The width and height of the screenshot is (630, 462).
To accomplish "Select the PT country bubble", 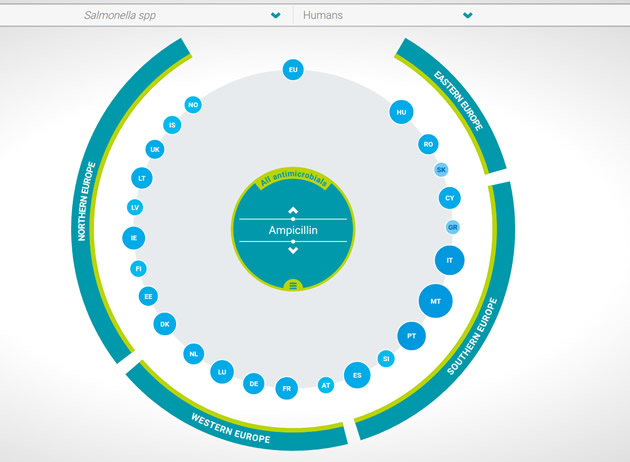I will point(411,336).
